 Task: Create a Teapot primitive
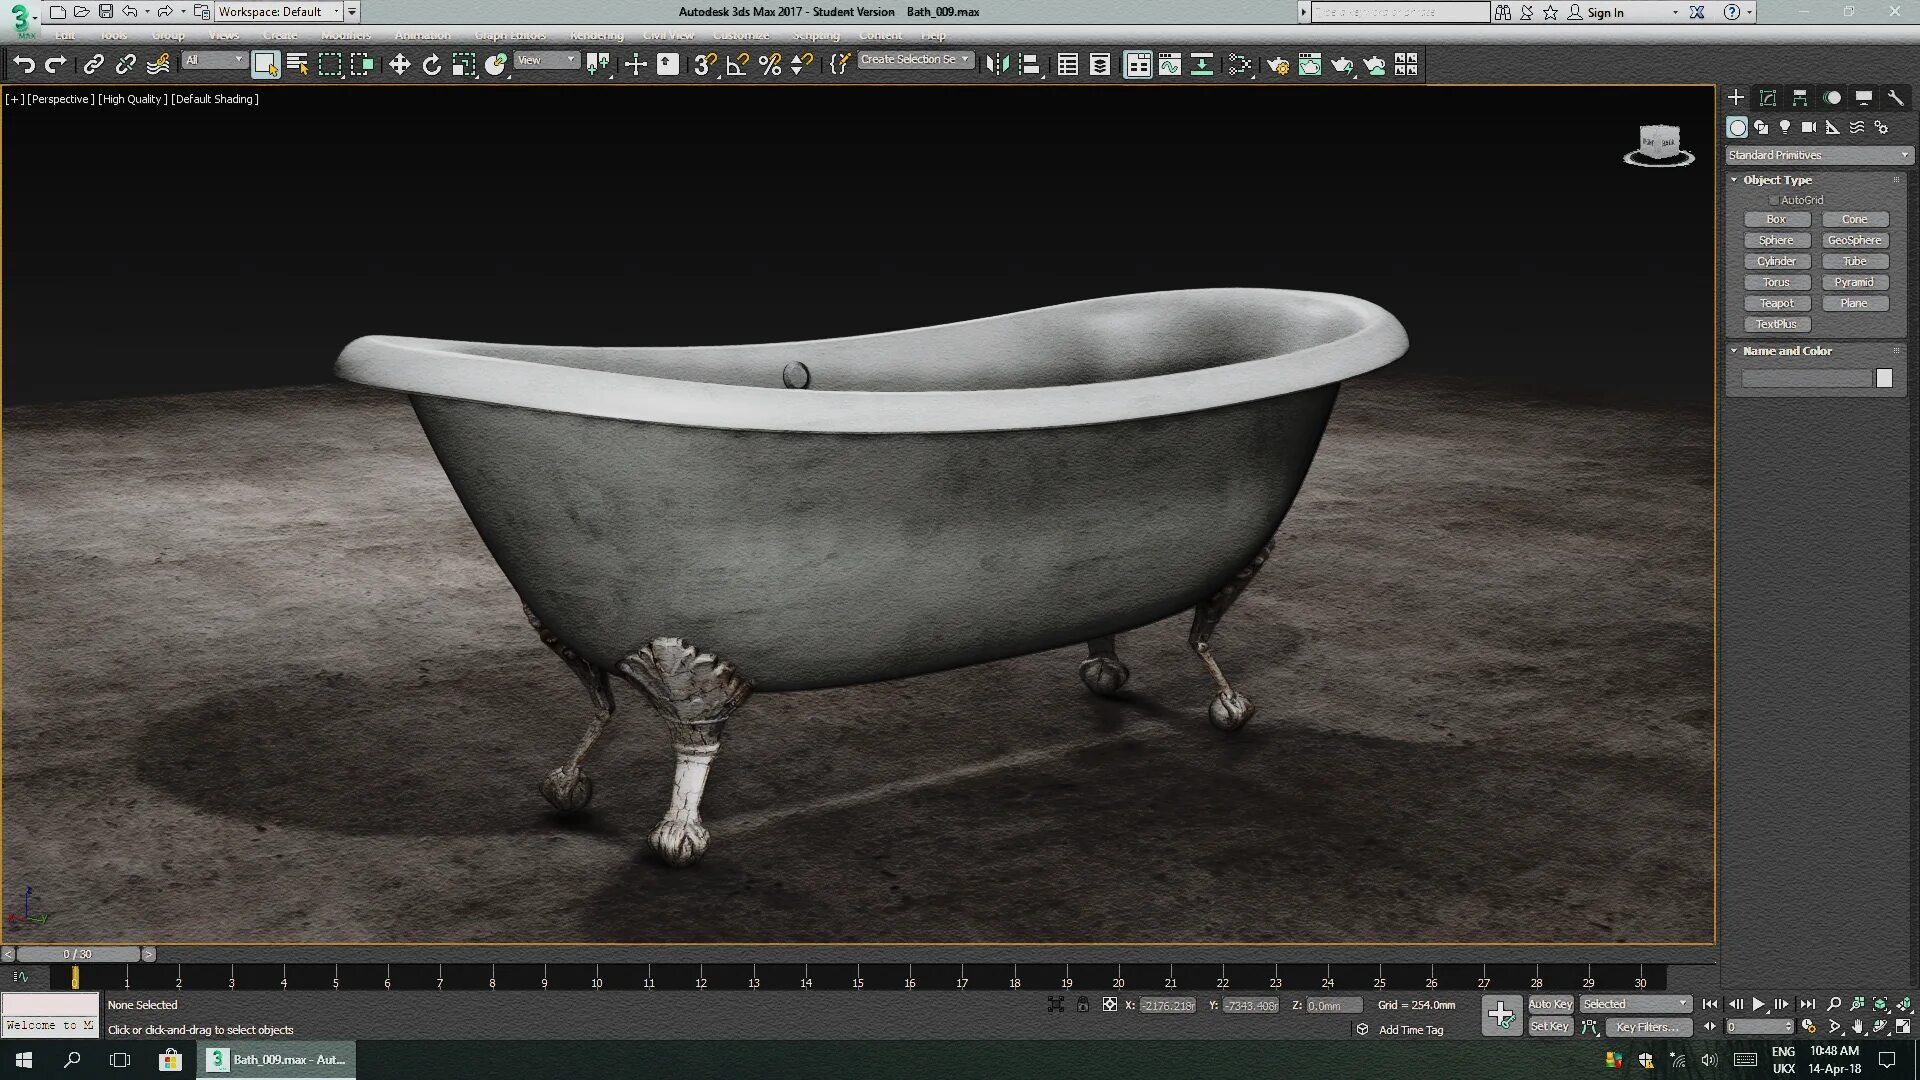click(1777, 303)
